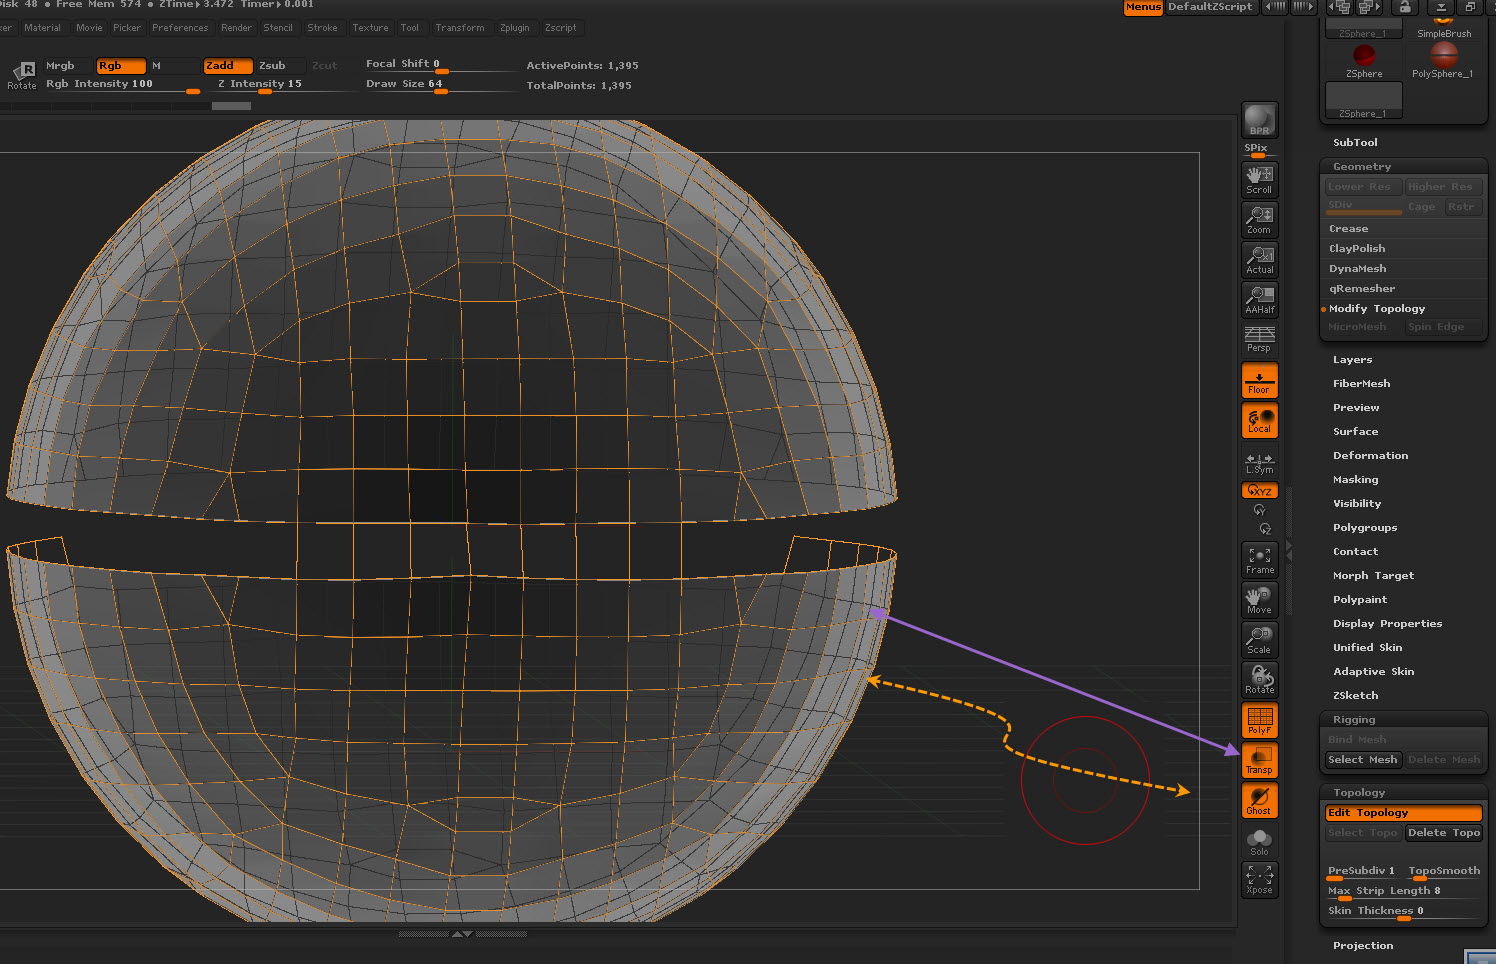This screenshot has width=1496, height=964.
Task: Click the Frame view icon
Action: point(1259,560)
